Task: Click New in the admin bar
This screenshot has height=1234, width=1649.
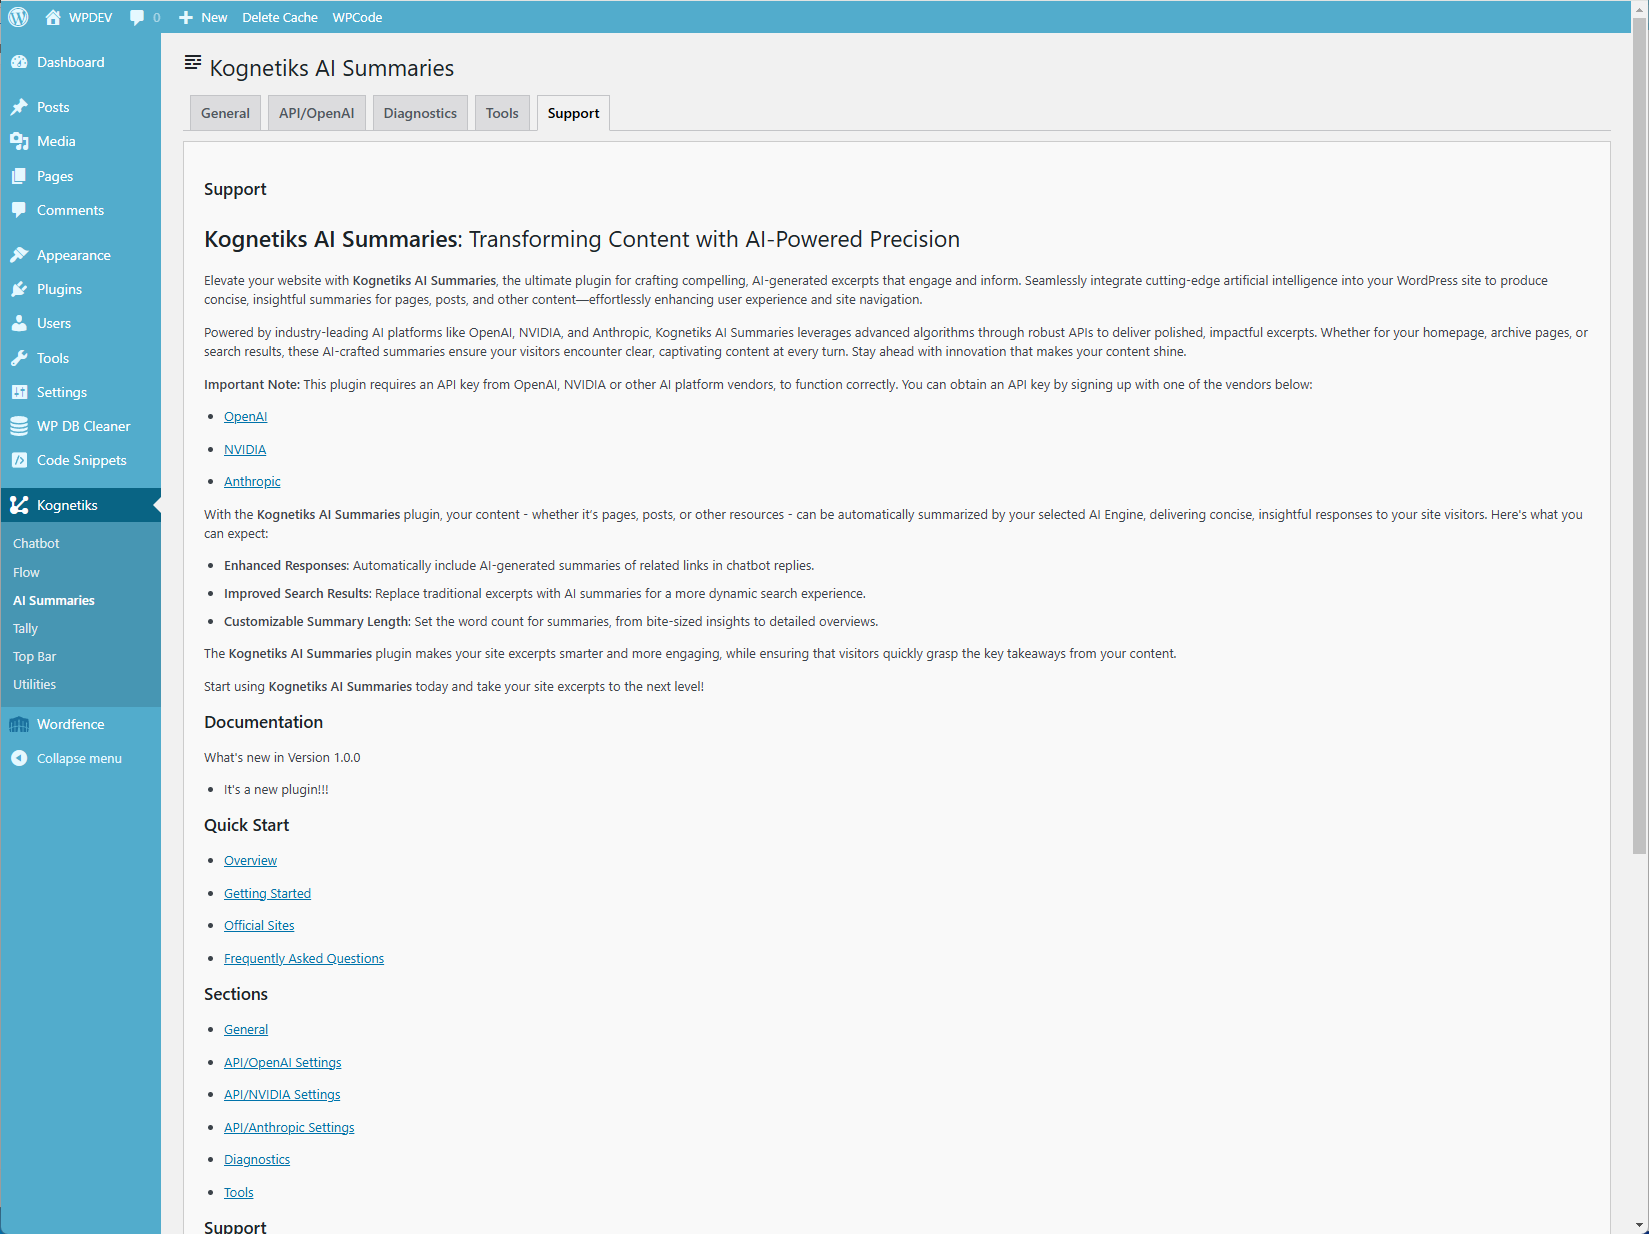Action: coord(214,17)
